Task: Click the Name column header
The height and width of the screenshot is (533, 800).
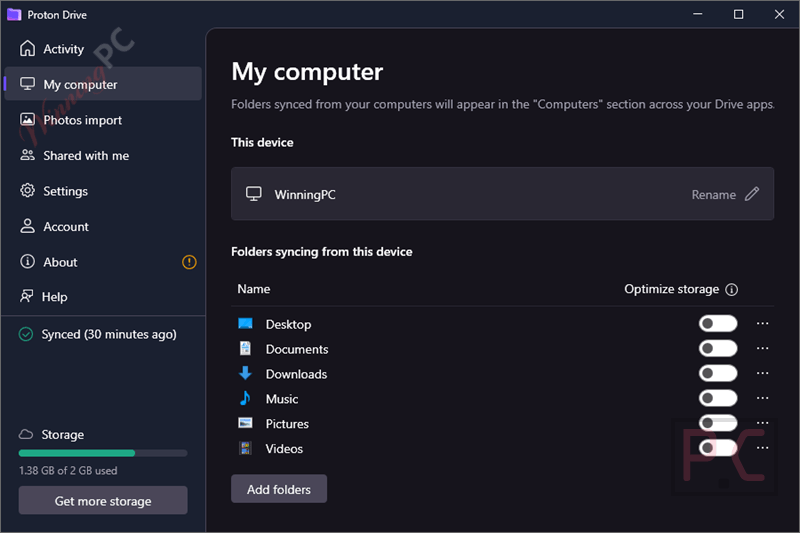Action: (254, 289)
